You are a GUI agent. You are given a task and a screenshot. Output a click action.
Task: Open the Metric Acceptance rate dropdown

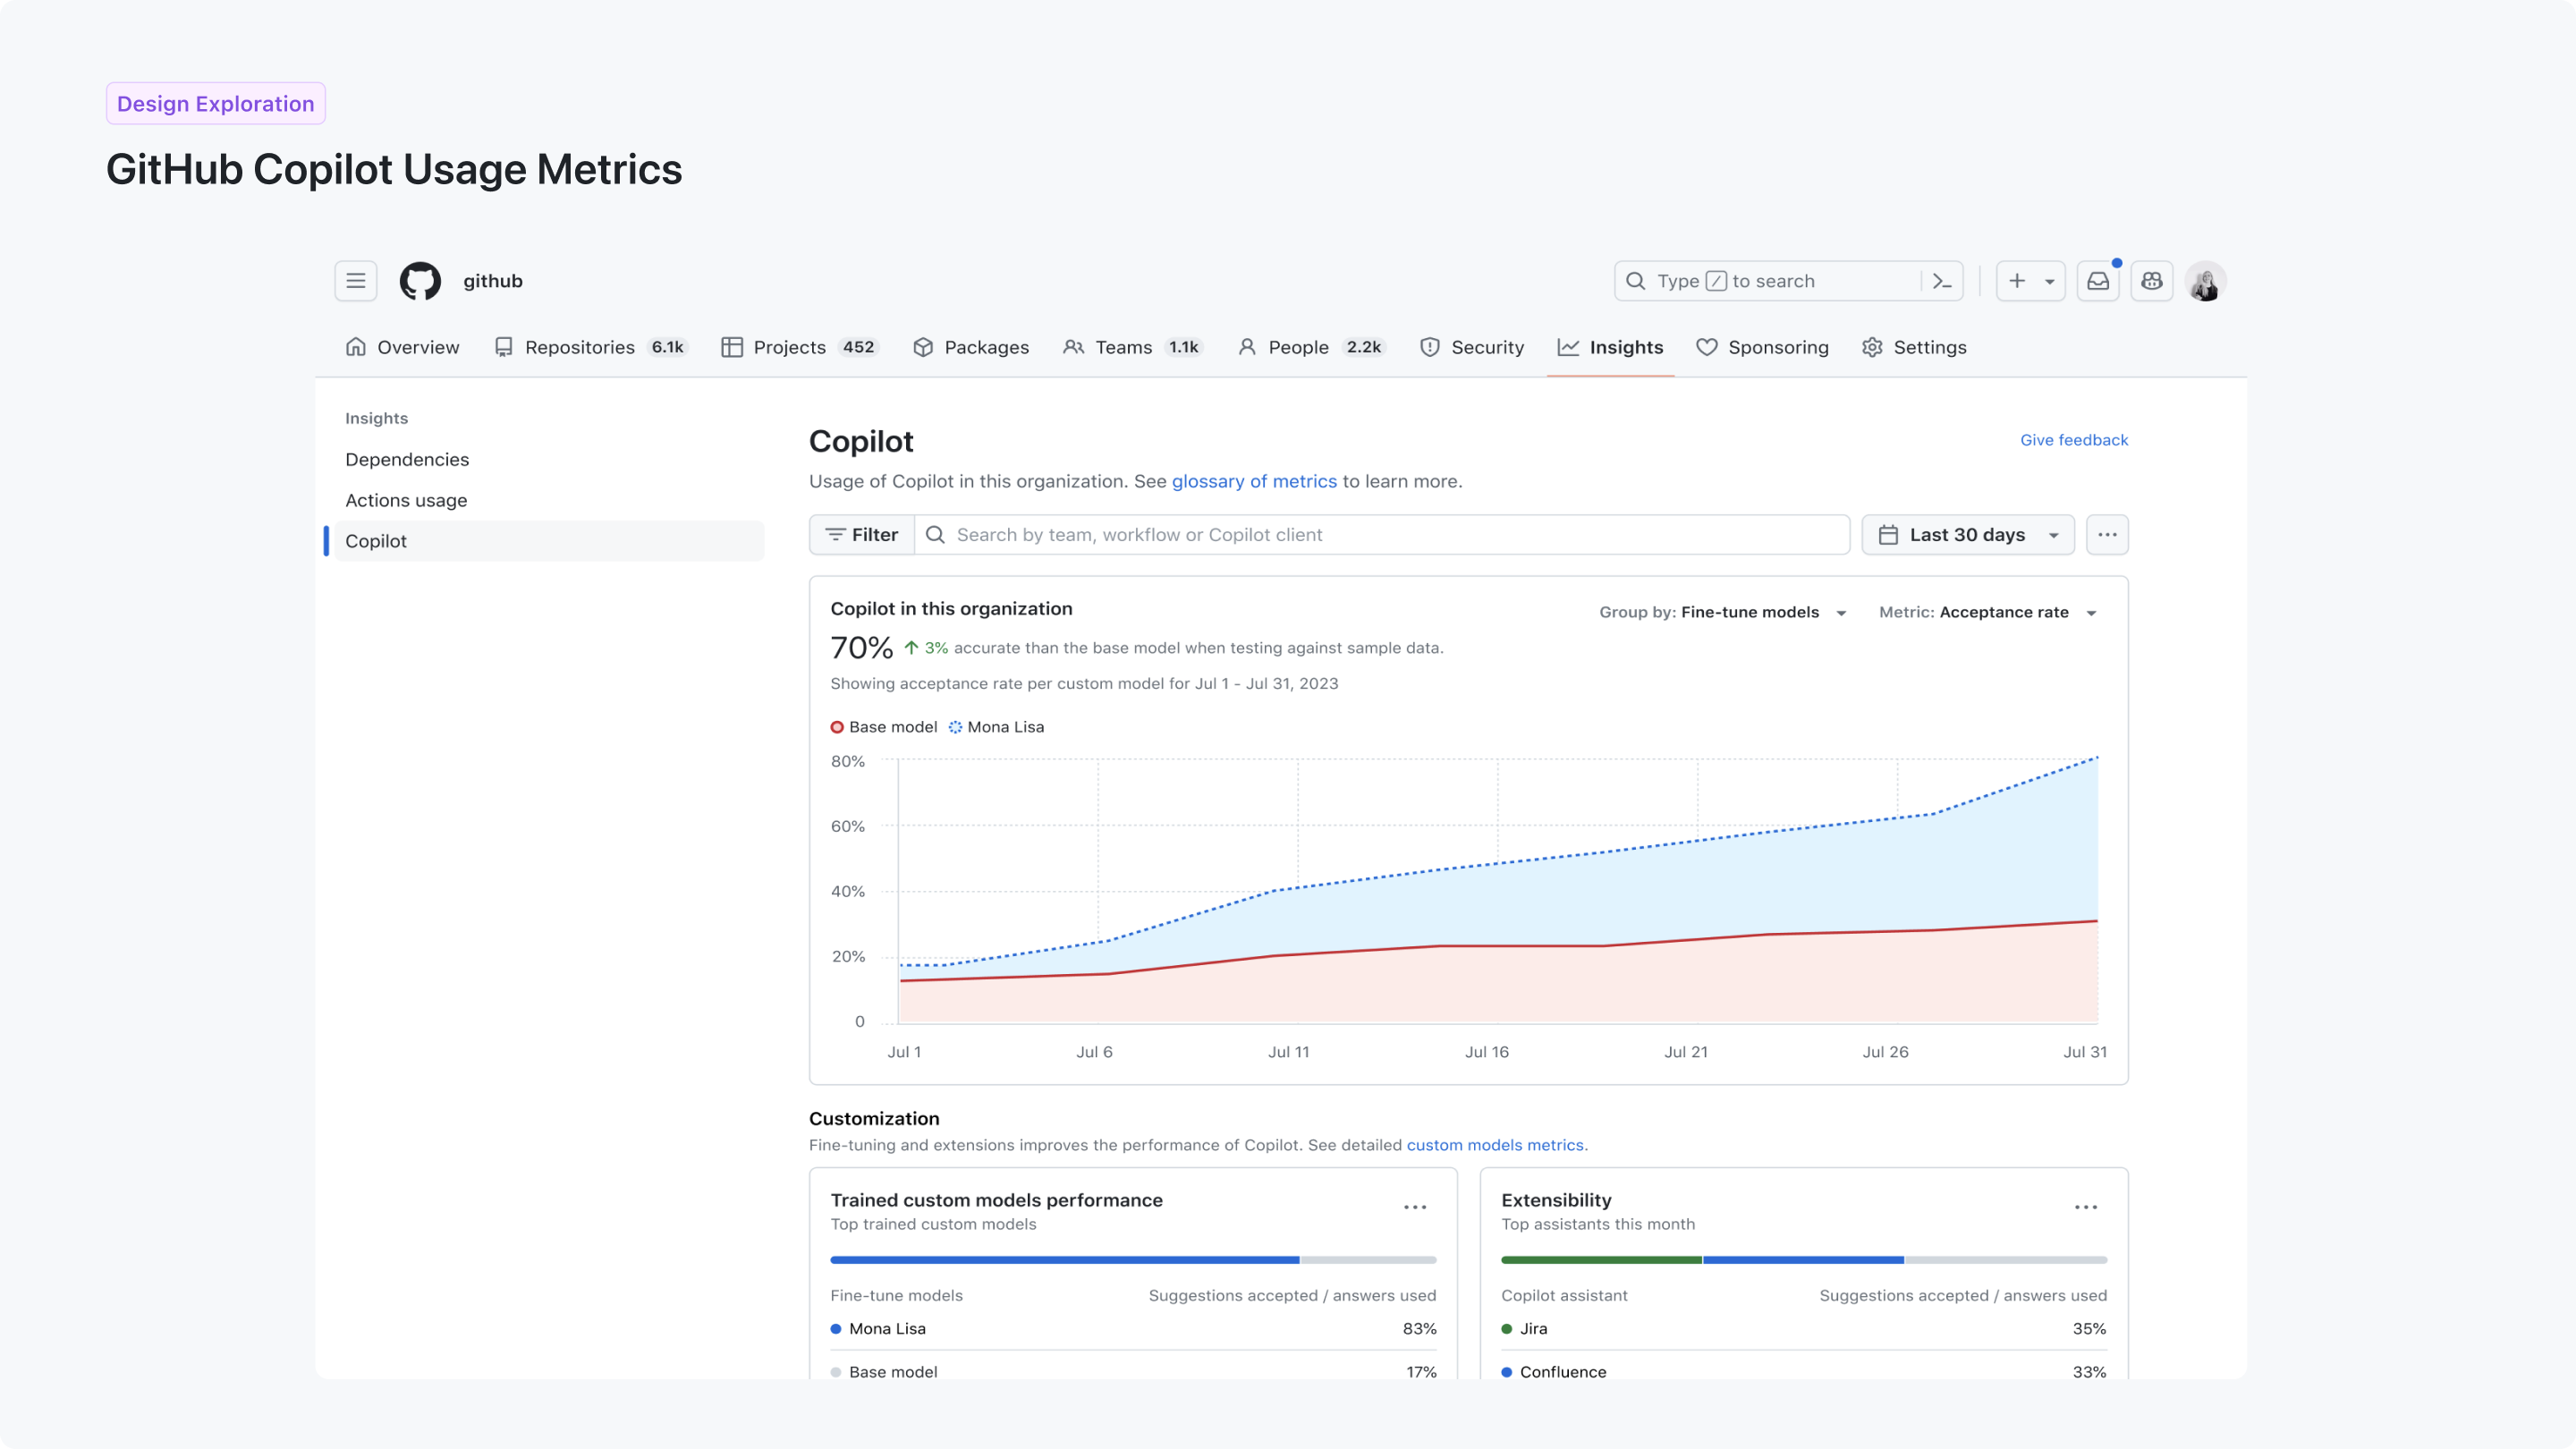click(x=1988, y=612)
